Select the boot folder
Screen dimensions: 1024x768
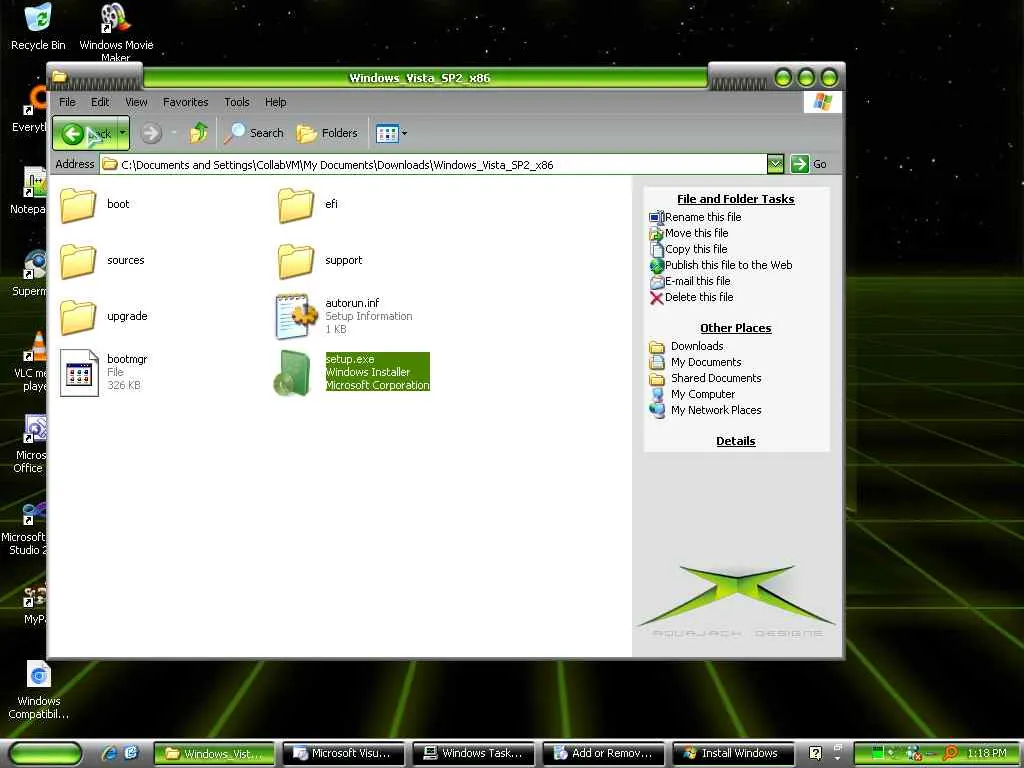pyautogui.click(x=95, y=204)
